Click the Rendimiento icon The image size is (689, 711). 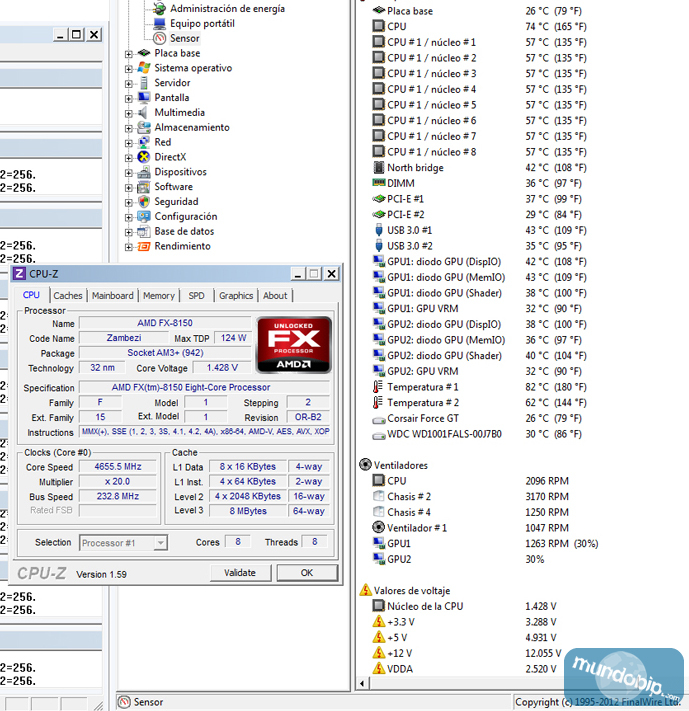point(144,246)
